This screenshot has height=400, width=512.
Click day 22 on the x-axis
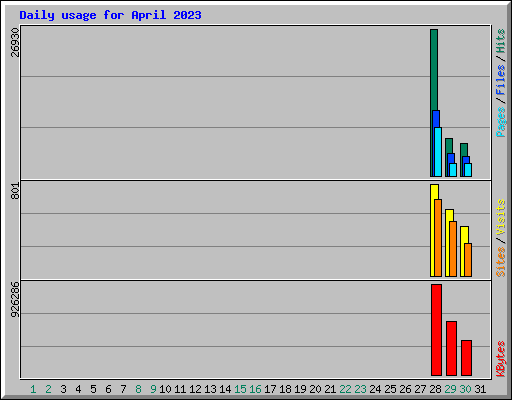tap(345, 389)
